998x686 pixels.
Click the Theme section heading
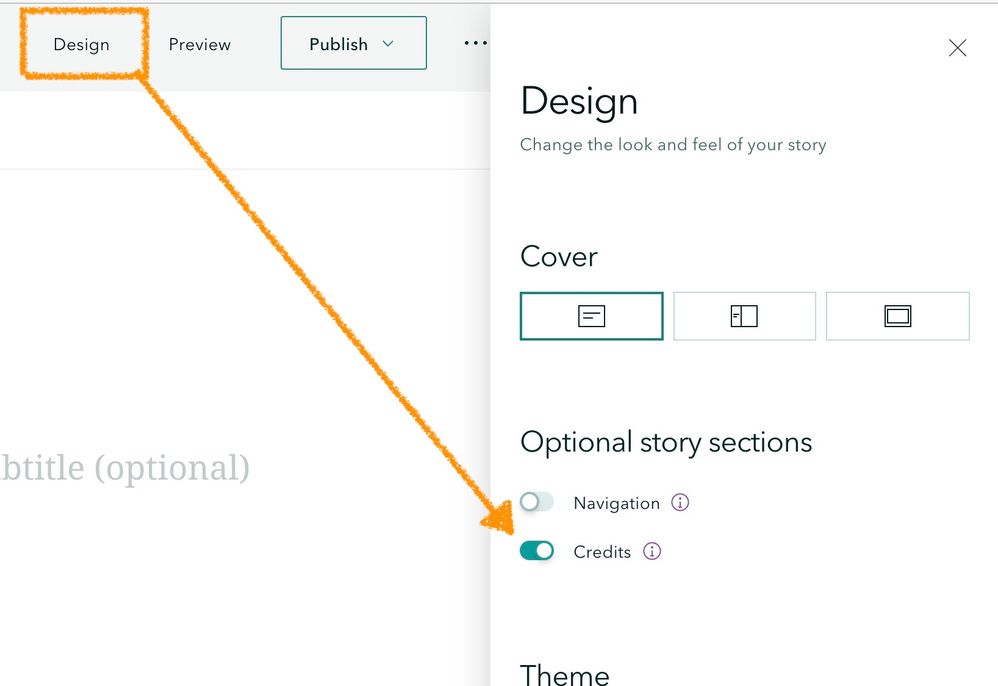(x=565, y=674)
